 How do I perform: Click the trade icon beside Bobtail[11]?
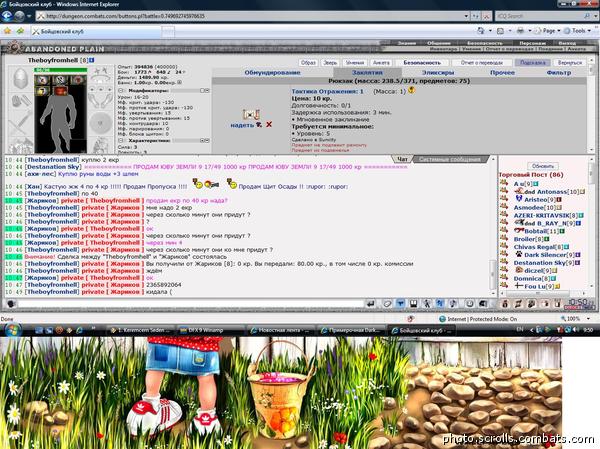click(x=504, y=230)
